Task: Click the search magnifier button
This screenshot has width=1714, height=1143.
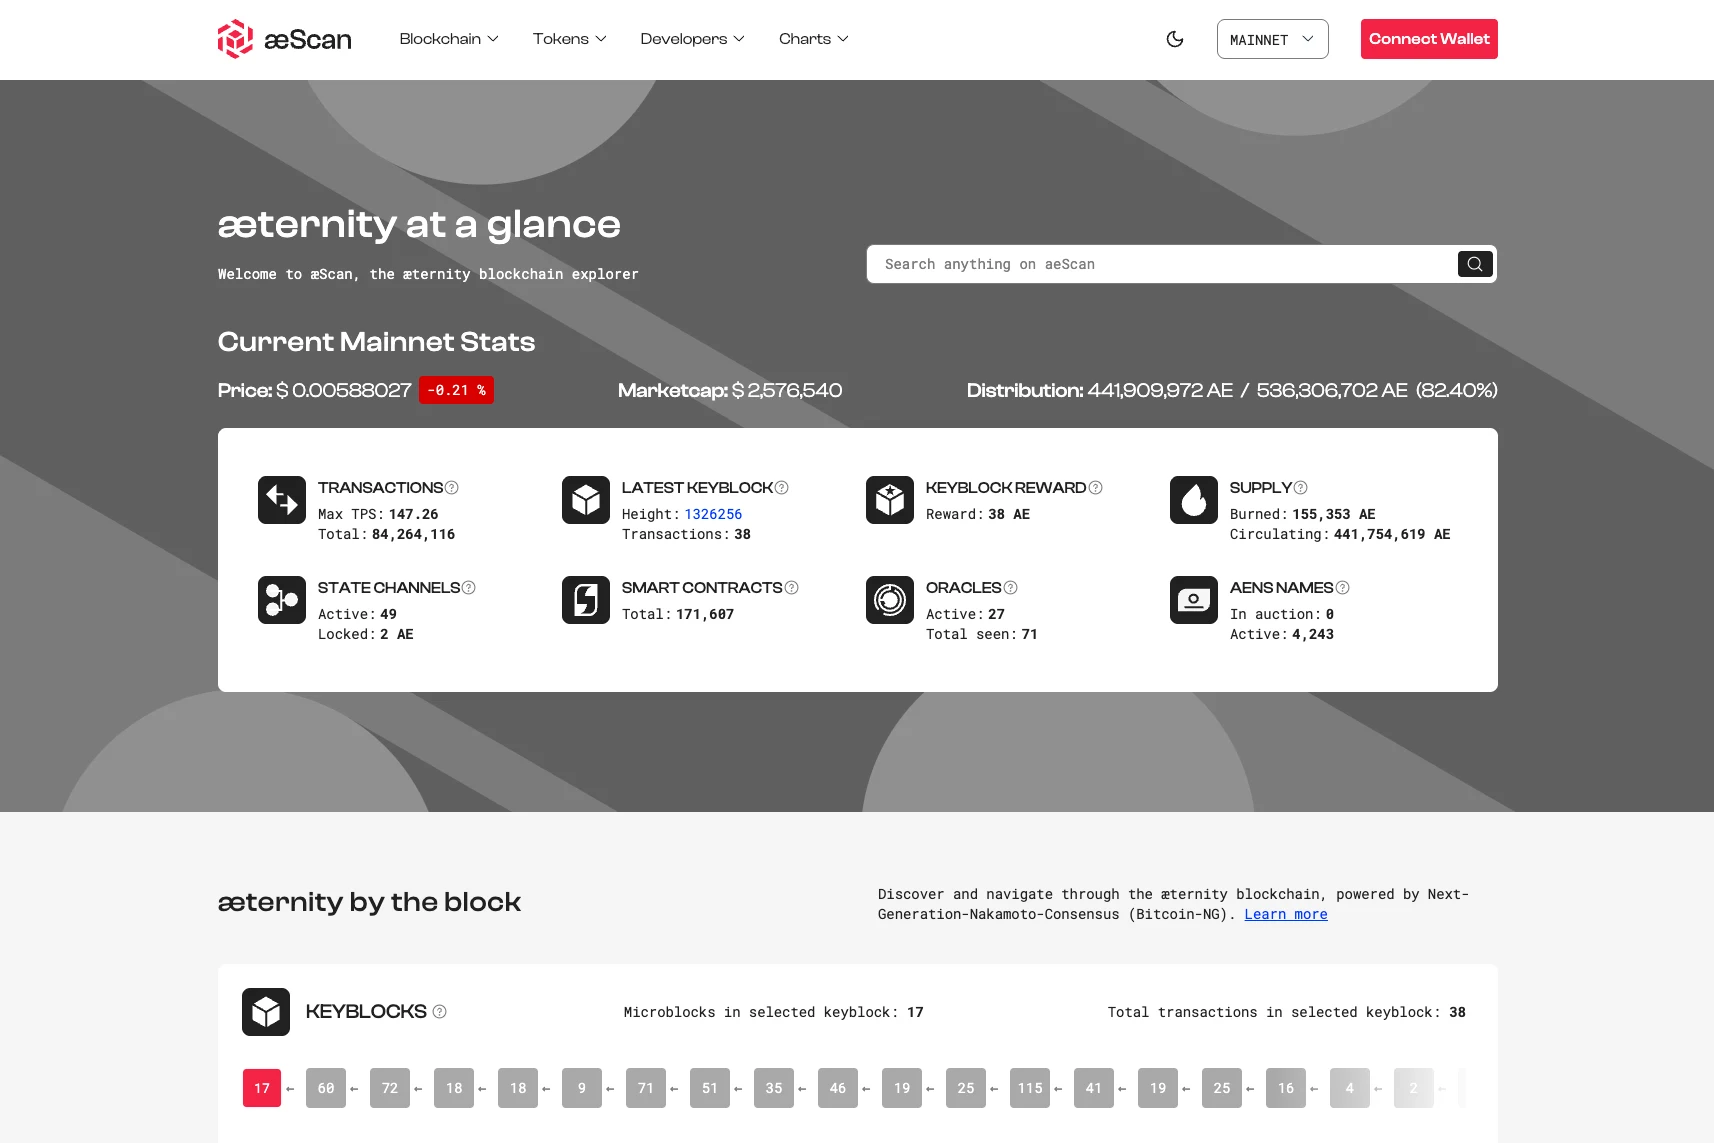Action: 1475,264
